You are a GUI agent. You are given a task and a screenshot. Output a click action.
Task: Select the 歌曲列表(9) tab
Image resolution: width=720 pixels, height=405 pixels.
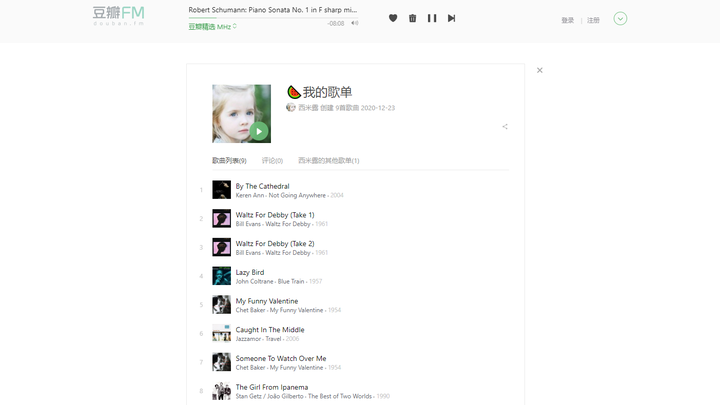point(229,161)
